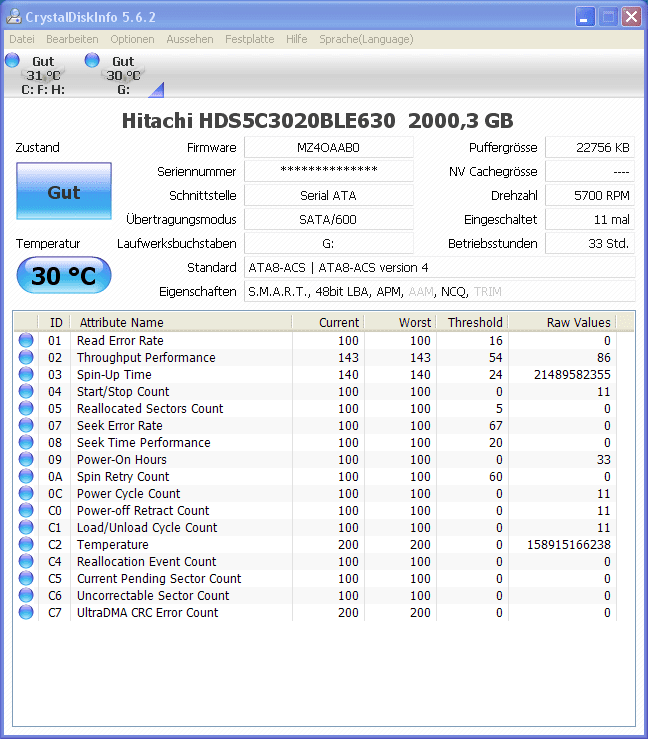Viewport: 648px width, 739px height.
Task: Minimize the CrystalDiskInfo window
Action: [585, 17]
